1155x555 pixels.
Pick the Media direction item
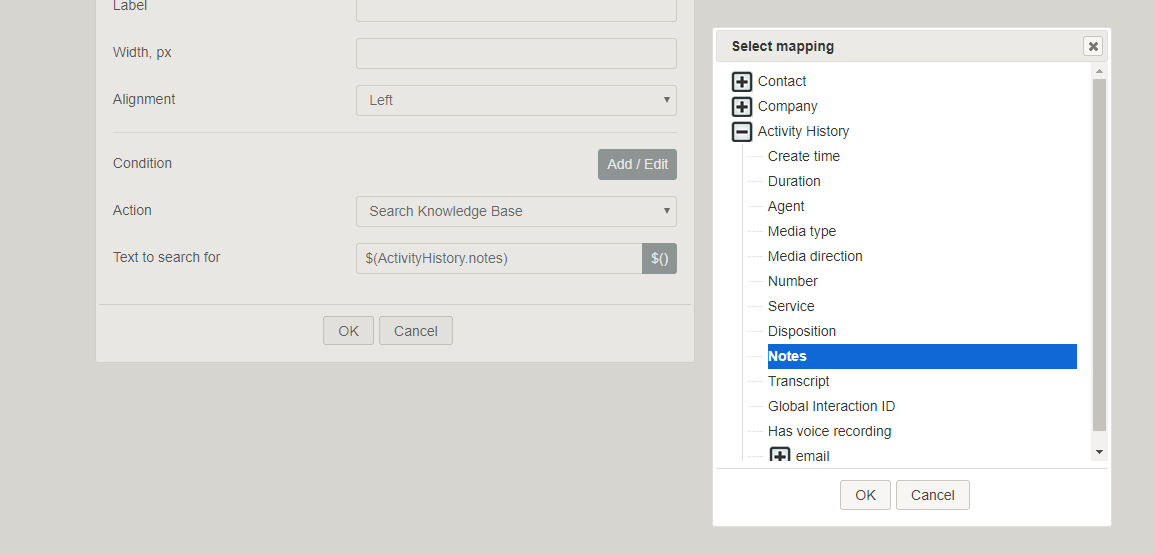click(x=815, y=256)
